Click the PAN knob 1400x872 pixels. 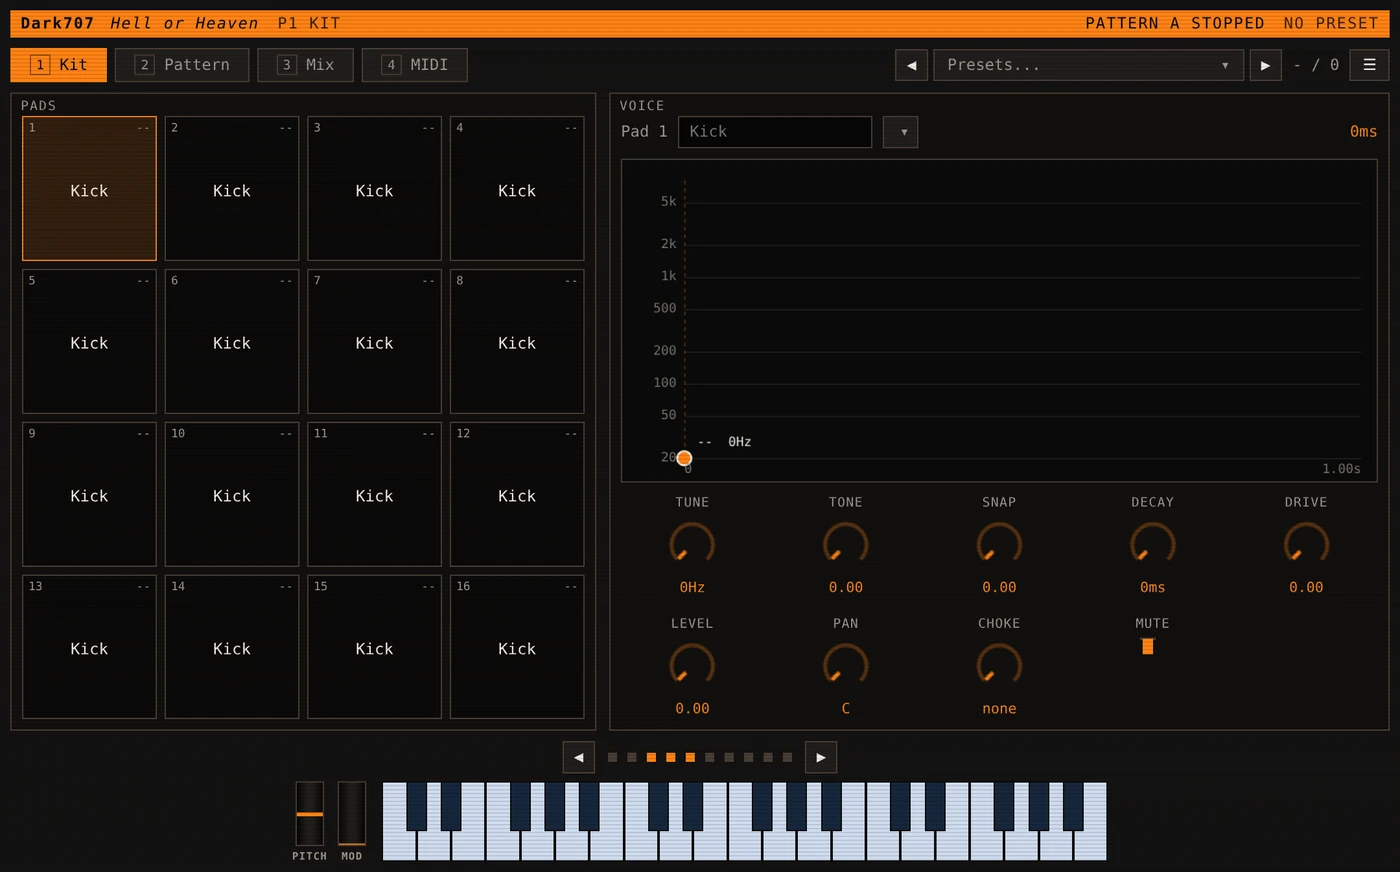tap(846, 666)
